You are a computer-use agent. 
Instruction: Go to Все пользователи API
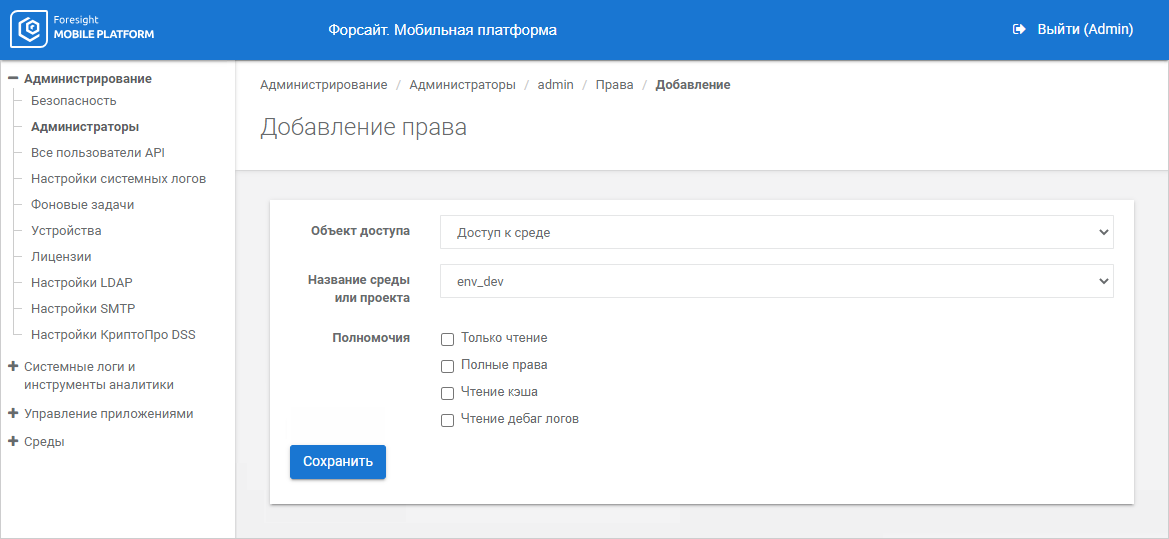point(97,153)
